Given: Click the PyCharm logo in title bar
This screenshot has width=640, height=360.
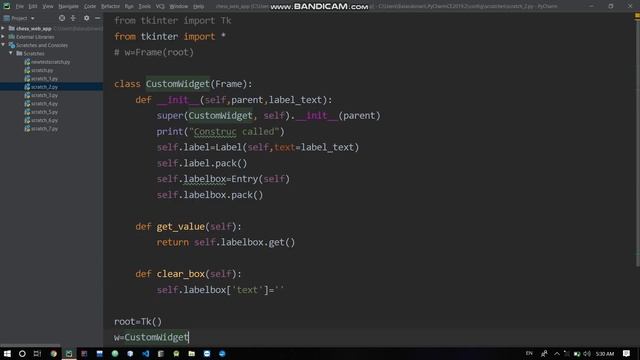Looking at the screenshot, I should tap(7, 6).
